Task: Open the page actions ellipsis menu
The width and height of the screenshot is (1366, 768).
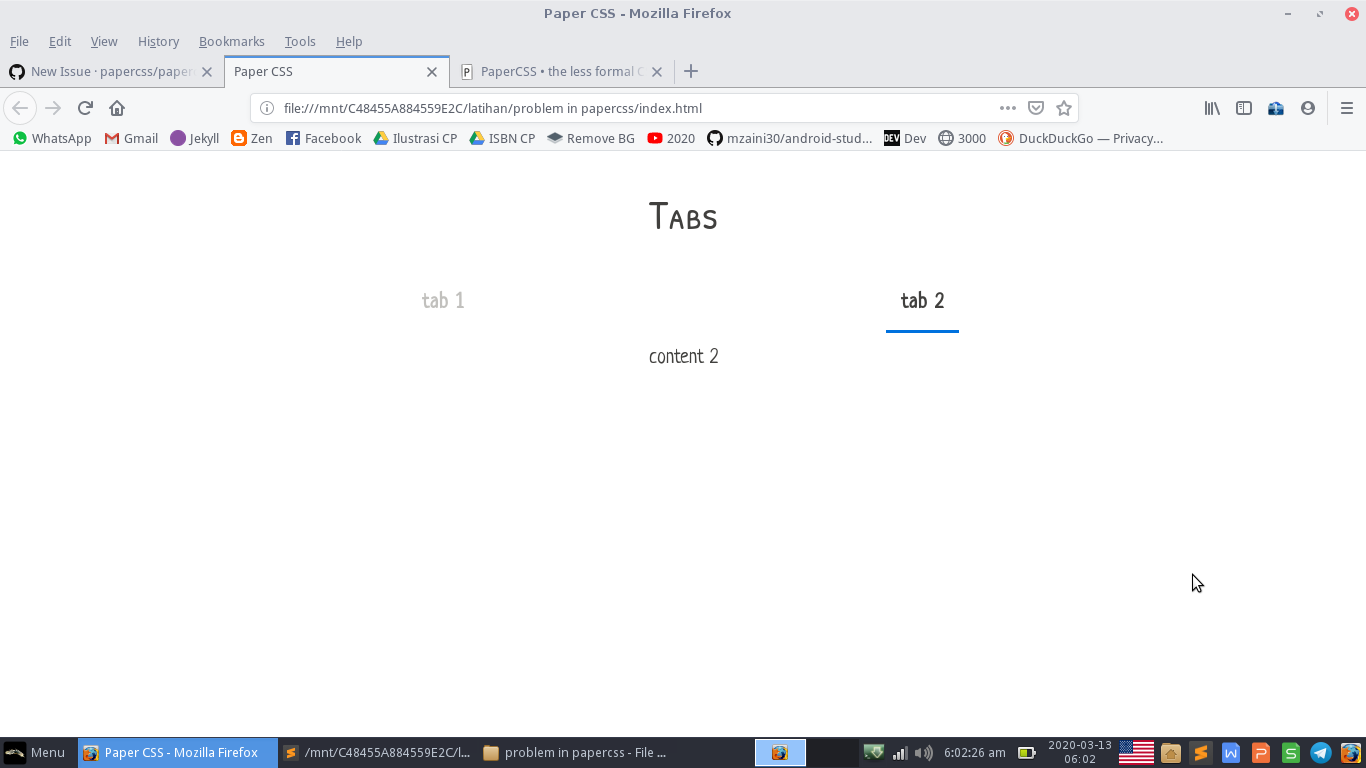Action: (x=1007, y=108)
